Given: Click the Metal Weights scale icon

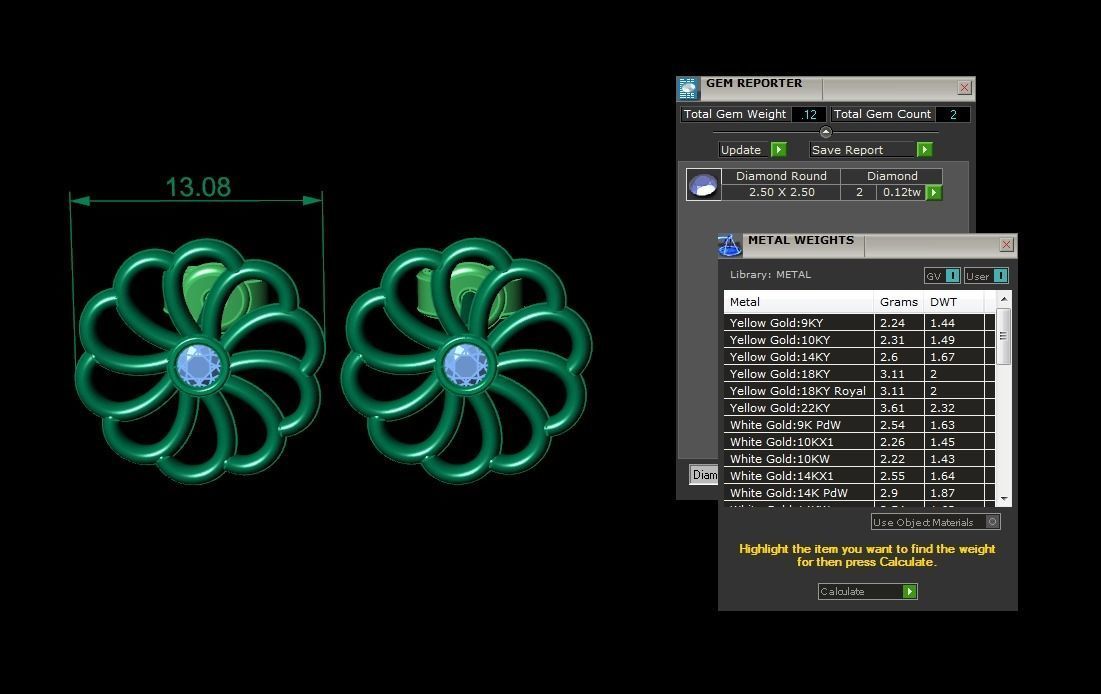Looking at the screenshot, I should [730, 245].
